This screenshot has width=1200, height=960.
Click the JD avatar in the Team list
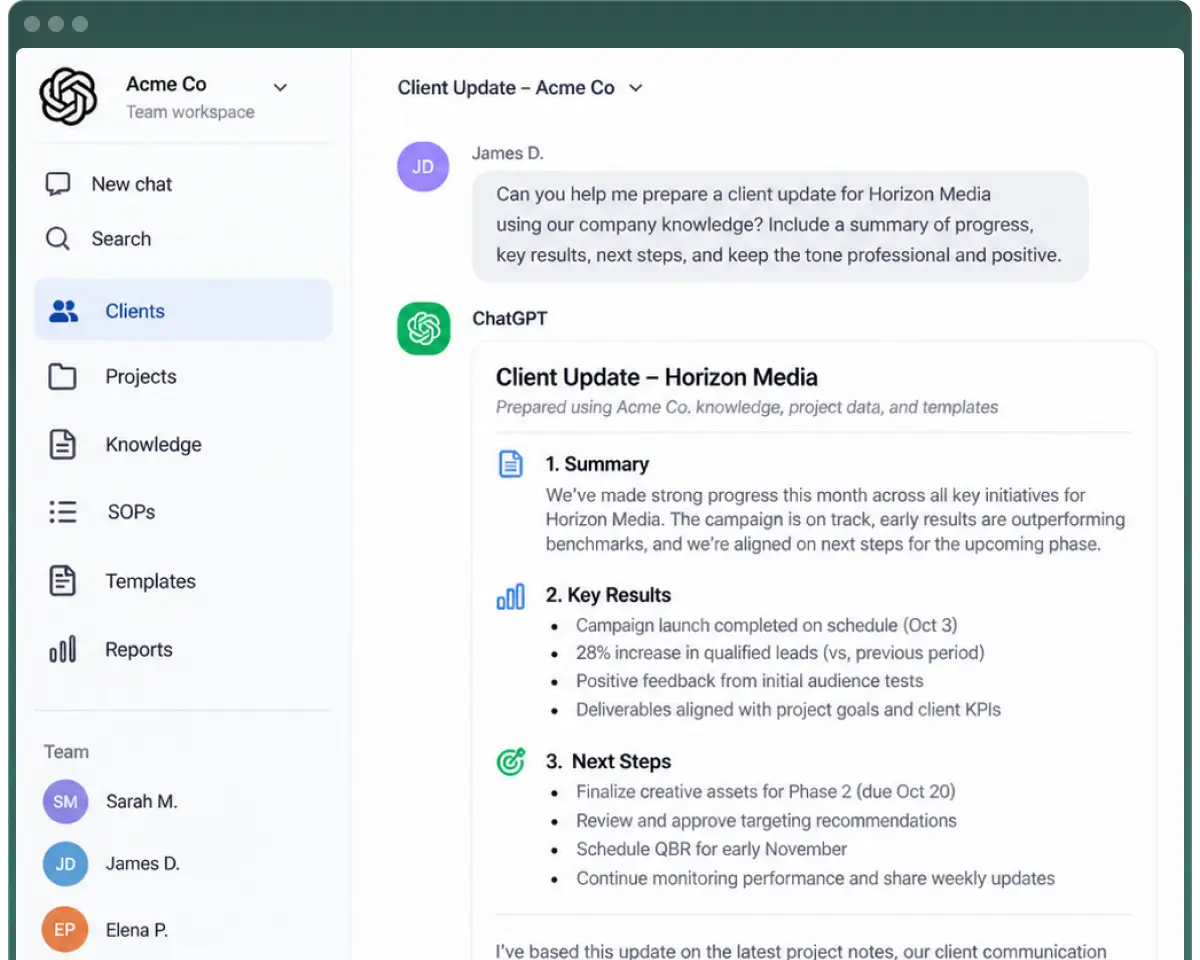pos(65,864)
